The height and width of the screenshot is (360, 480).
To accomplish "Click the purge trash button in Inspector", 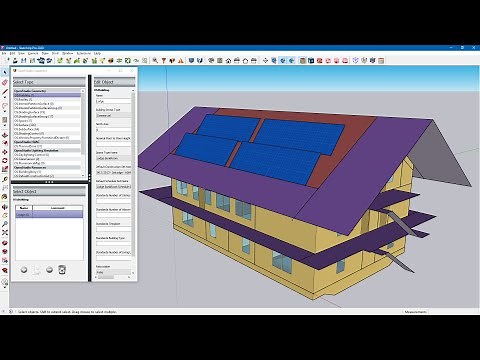I will point(62,270).
